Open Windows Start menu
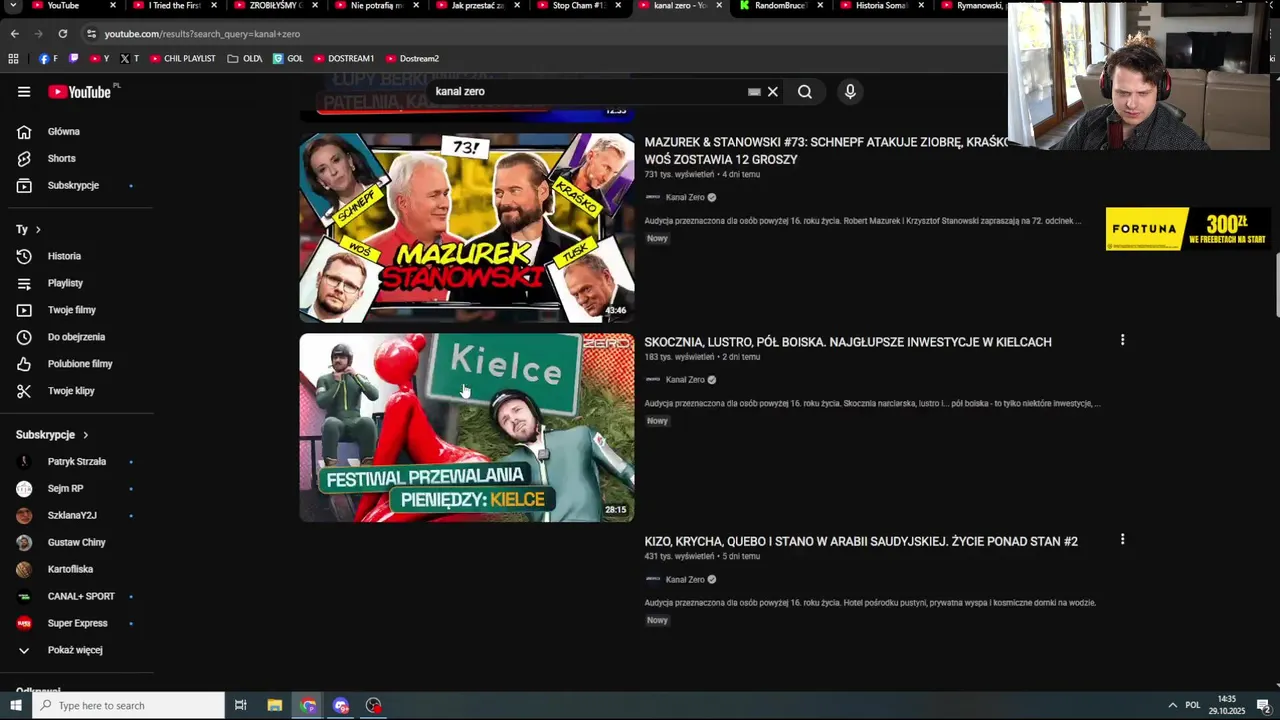The width and height of the screenshot is (1280, 720). tap(15, 706)
